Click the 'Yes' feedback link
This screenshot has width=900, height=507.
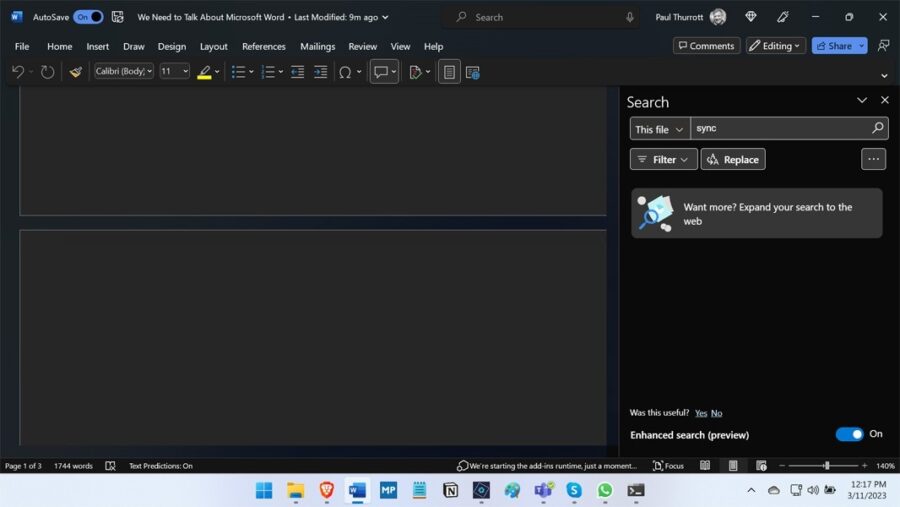point(701,413)
